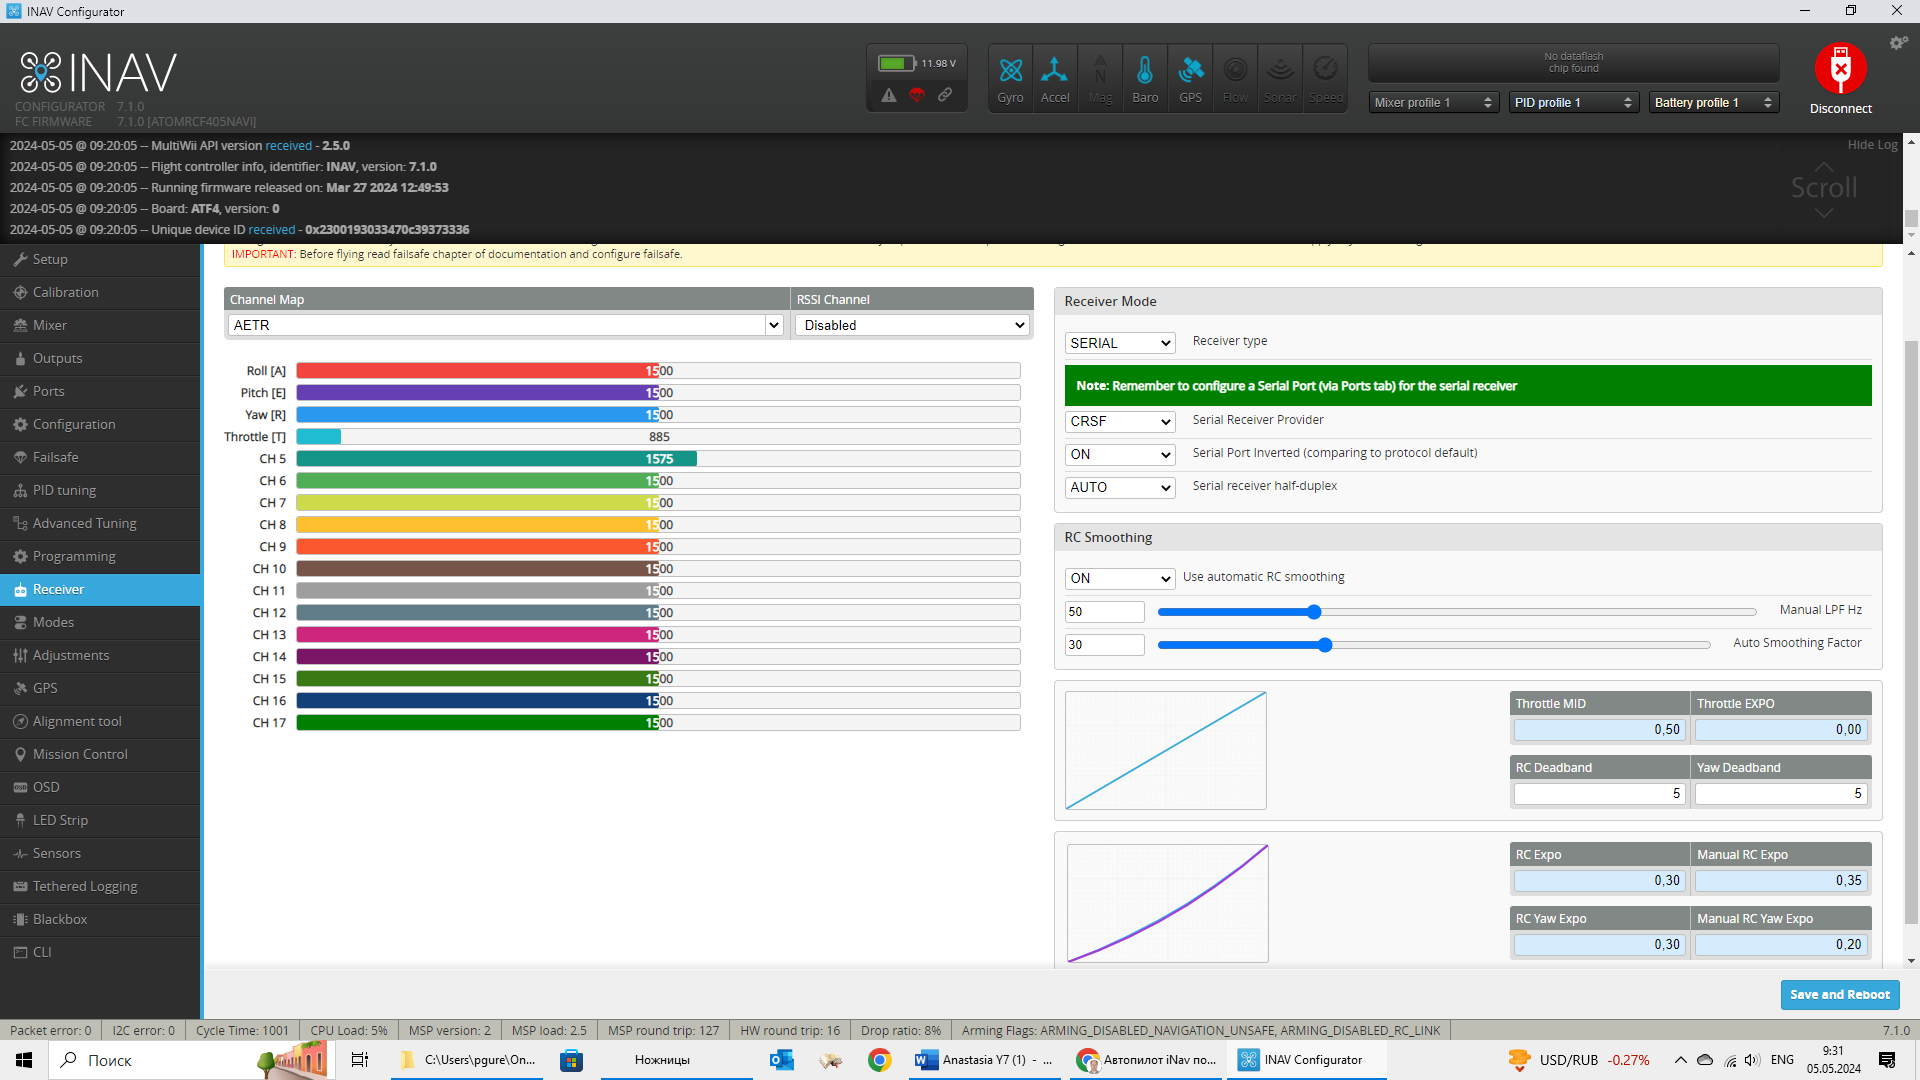This screenshot has width=1920, height=1080.
Task: Open the RSSI Channel Disabled dropdown
Action: coord(912,326)
